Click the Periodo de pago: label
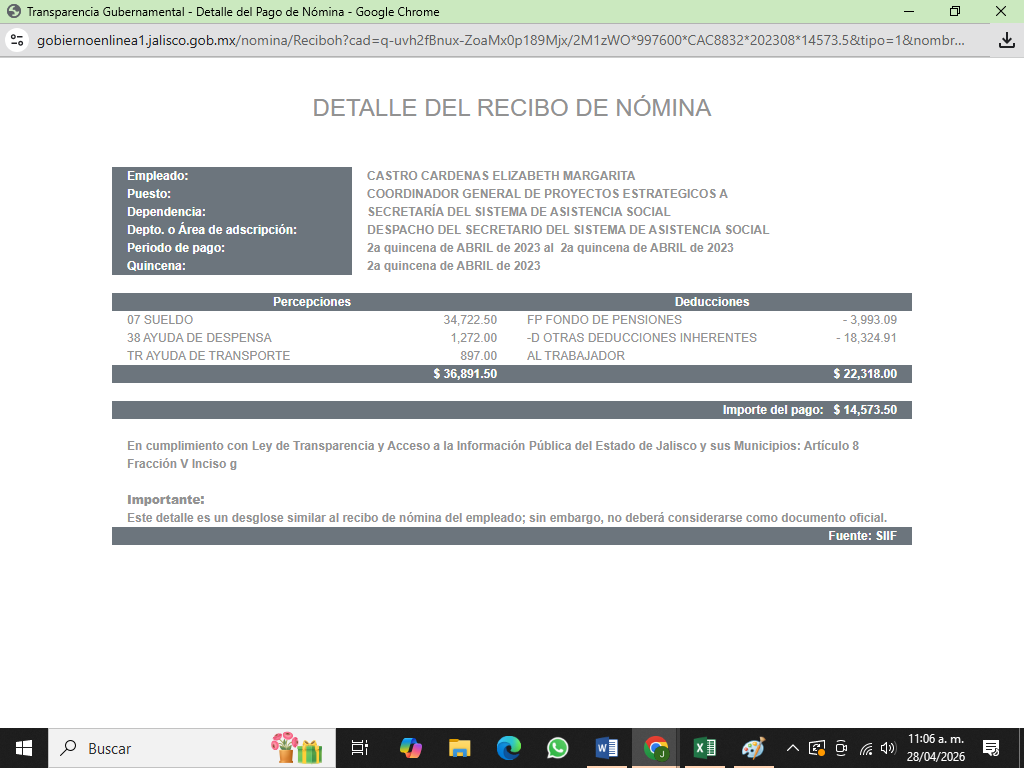The width and height of the screenshot is (1024, 768). coord(176,248)
